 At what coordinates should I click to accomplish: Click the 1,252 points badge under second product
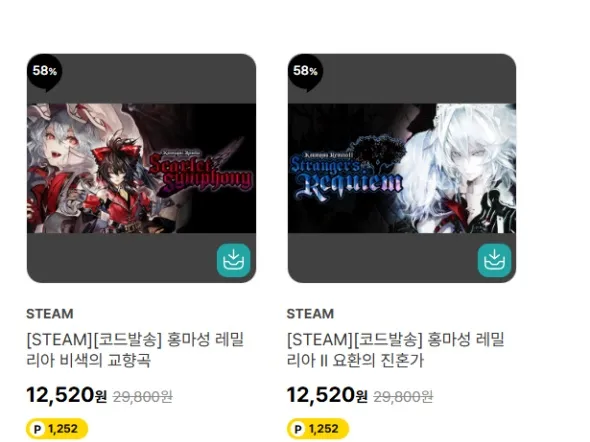click(318, 429)
